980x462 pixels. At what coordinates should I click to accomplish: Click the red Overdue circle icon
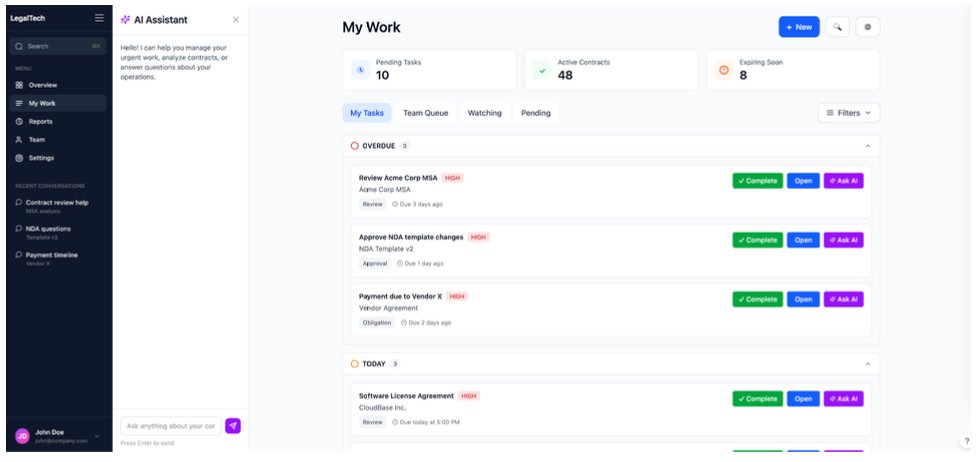click(x=354, y=146)
